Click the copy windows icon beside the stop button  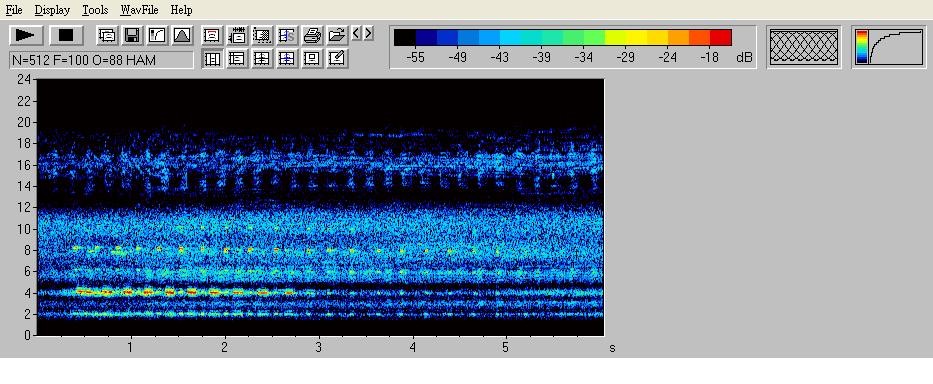point(107,35)
